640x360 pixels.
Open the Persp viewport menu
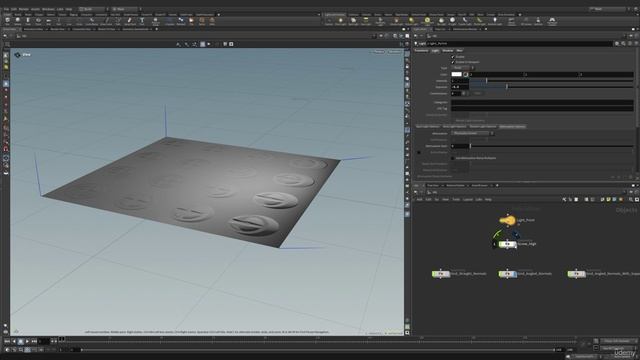[x=379, y=52]
